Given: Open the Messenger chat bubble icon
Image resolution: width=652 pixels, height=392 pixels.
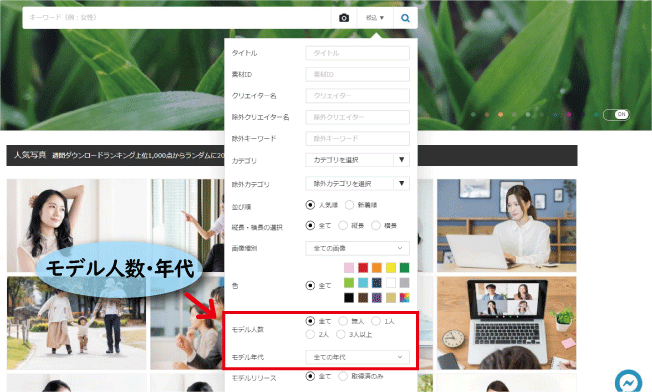Looking at the screenshot, I should 628,382.
